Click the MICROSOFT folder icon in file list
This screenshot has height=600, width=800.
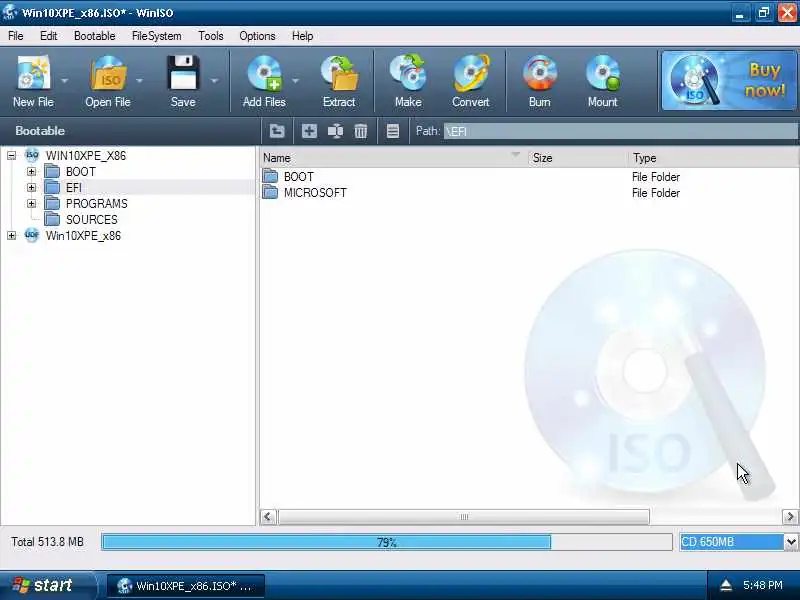pyautogui.click(x=270, y=192)
